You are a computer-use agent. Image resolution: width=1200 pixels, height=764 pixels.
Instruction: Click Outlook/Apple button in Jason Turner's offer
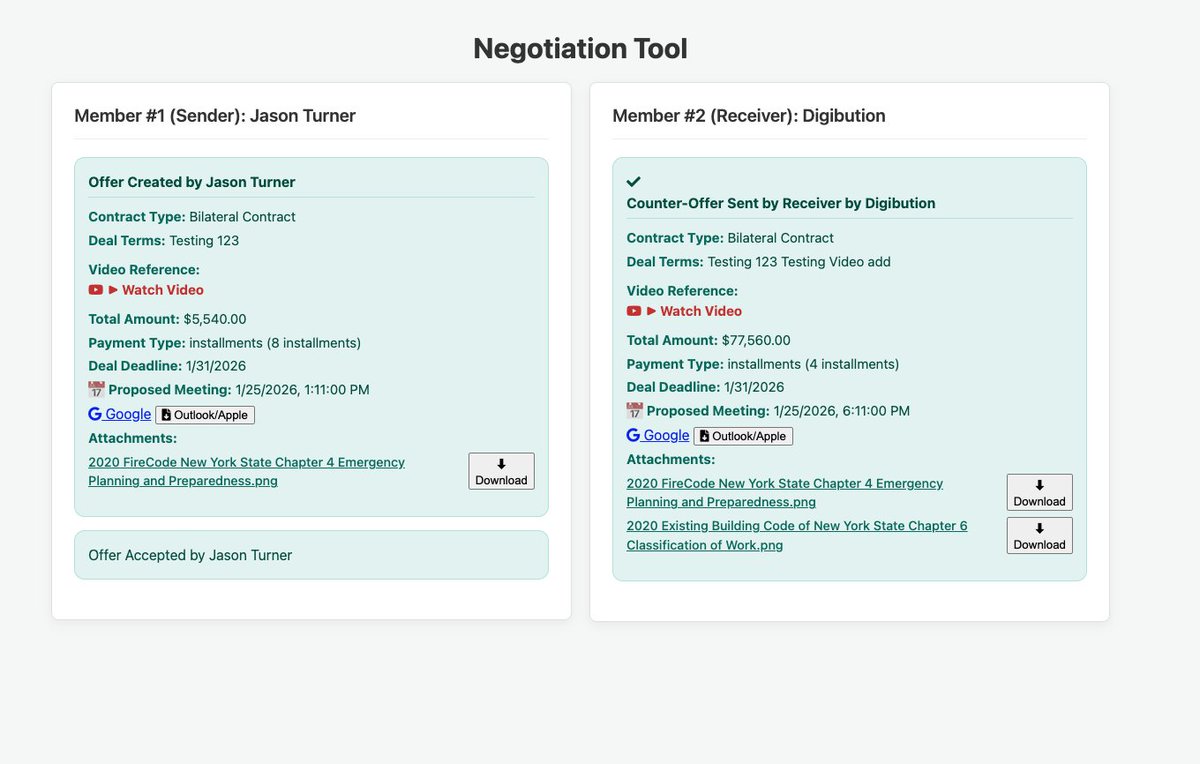coord(205,415)
